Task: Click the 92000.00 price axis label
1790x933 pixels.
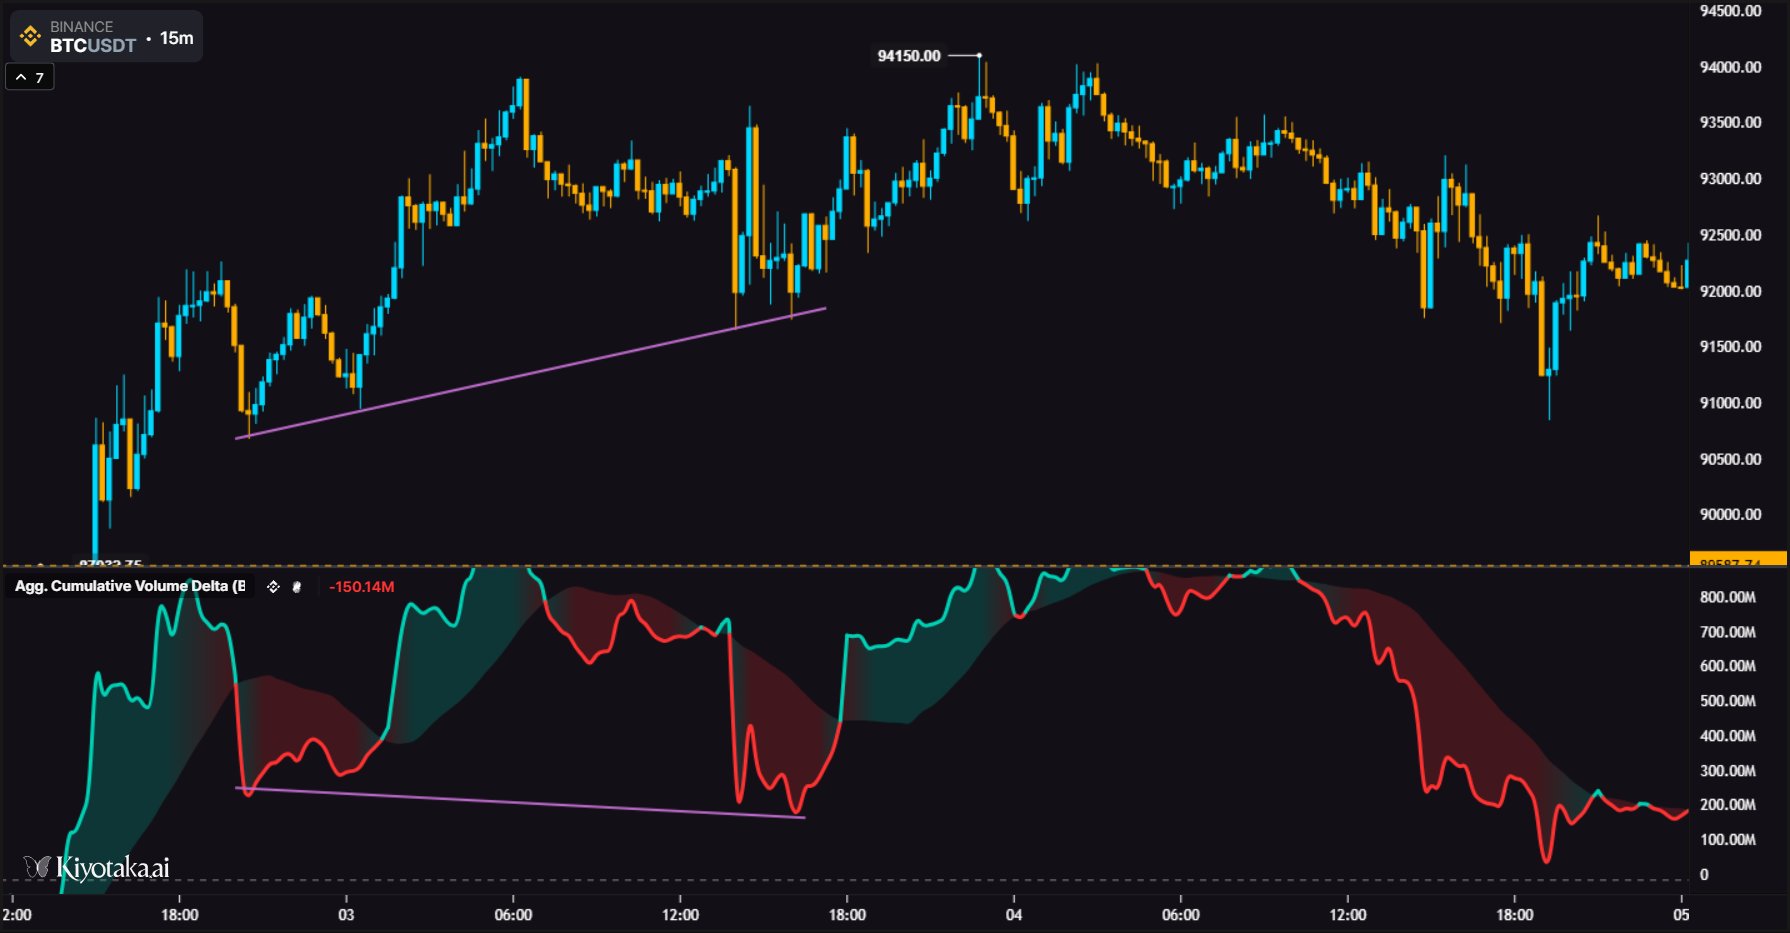Action: pos(1731,291)
